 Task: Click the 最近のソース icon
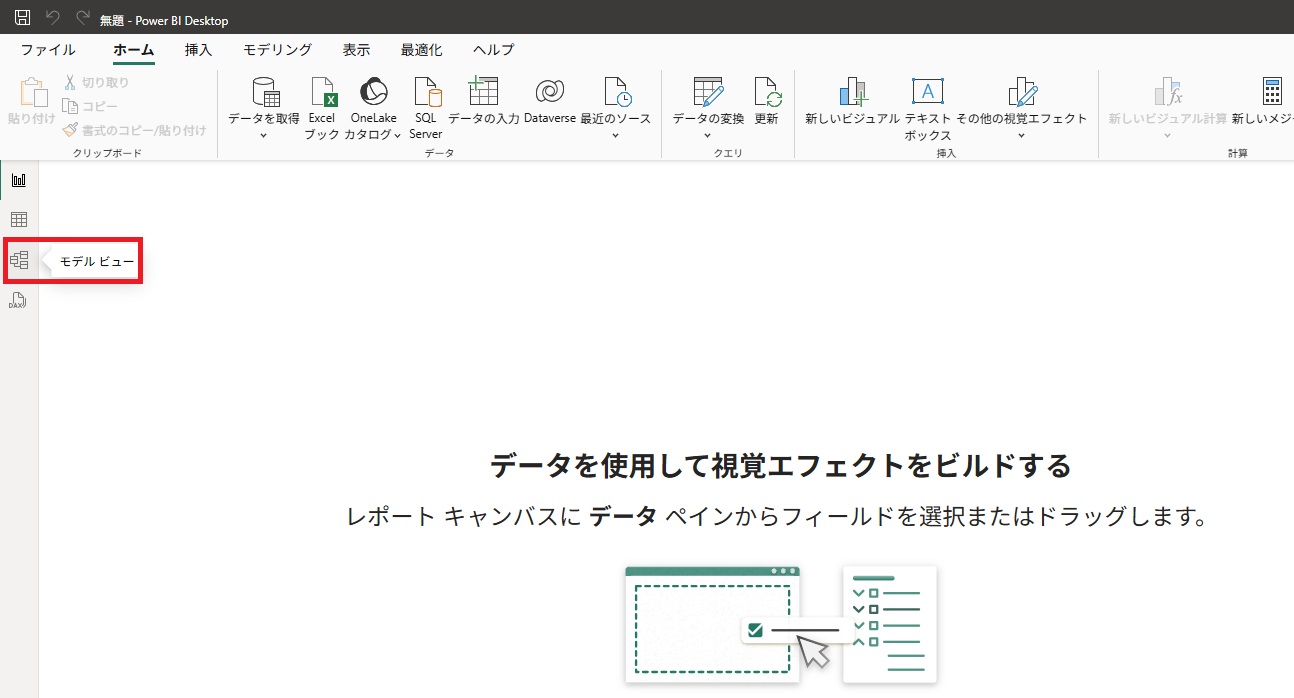tap(617, 92)
